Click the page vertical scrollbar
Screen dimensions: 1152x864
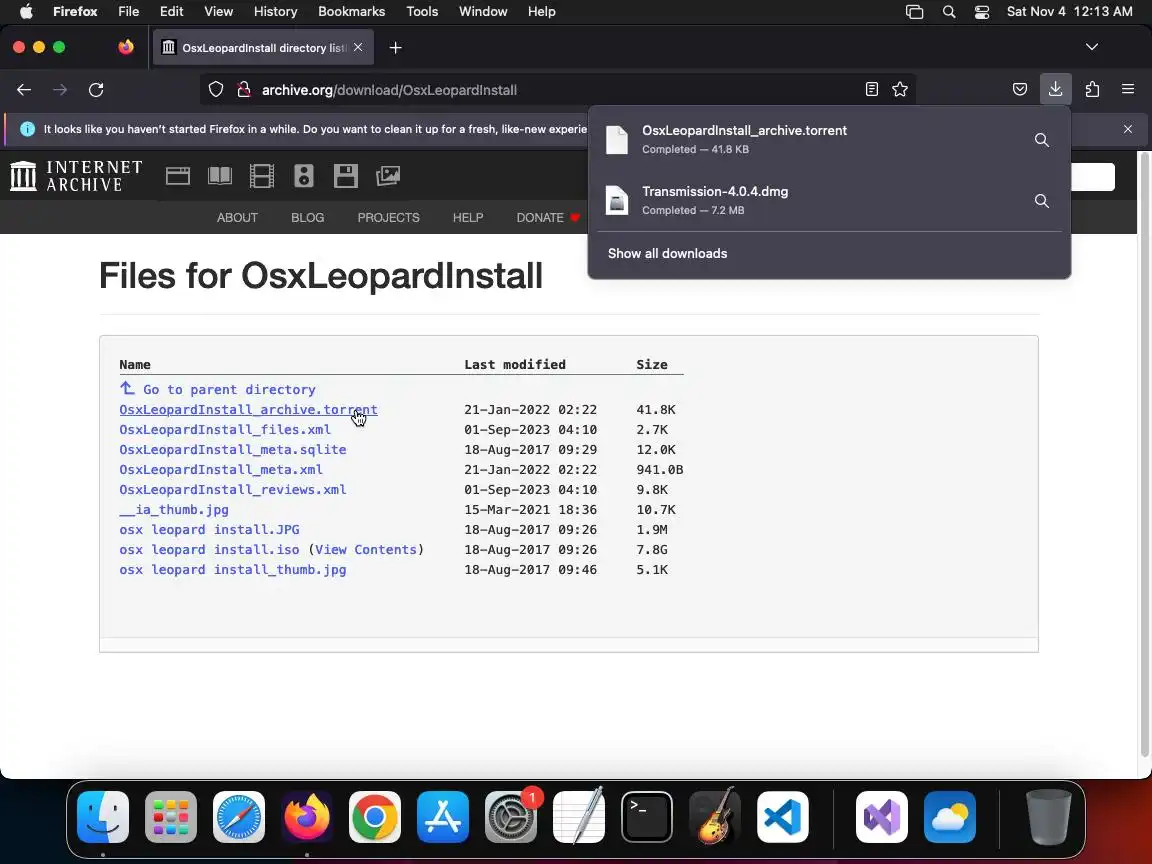coord(1144,456)
